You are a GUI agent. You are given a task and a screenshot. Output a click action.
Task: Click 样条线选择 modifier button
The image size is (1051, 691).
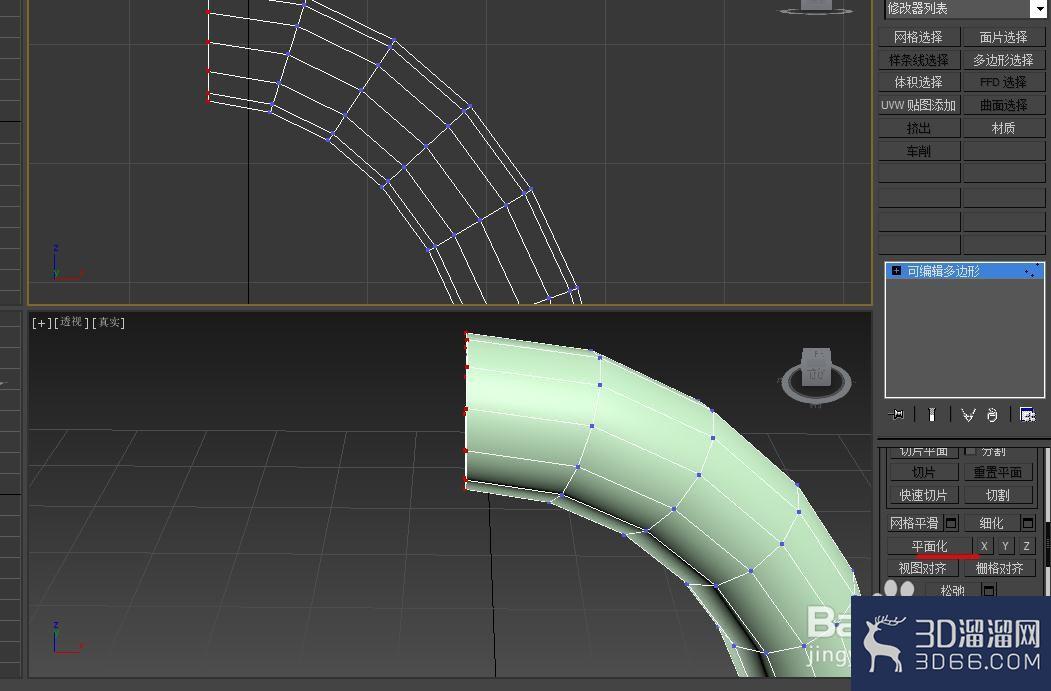pos(919,60)
